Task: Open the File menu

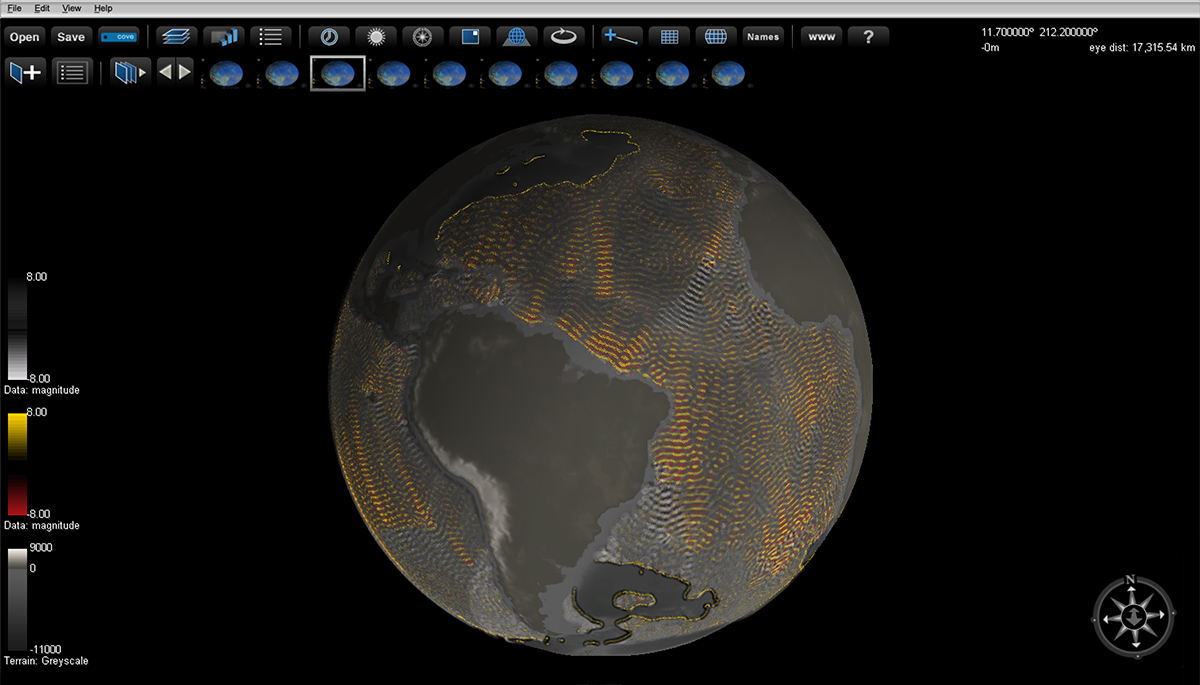Action: pos(15,8)
